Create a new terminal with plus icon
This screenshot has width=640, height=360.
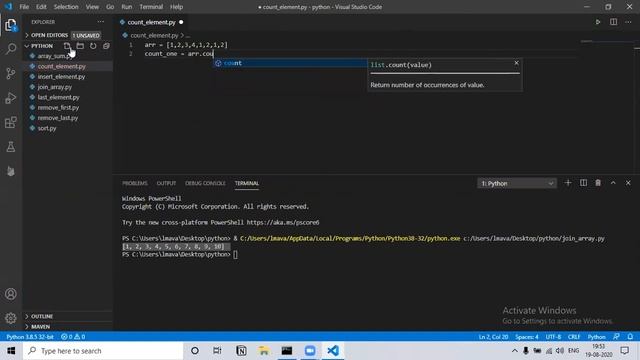568,183
